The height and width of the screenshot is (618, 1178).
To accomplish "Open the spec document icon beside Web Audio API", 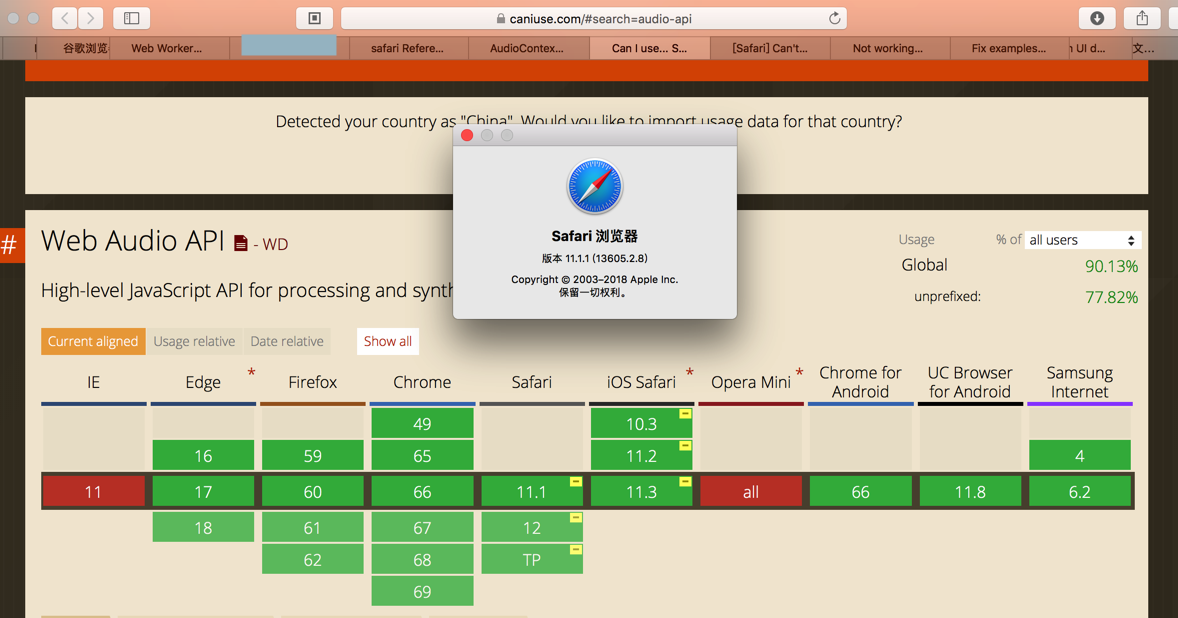I will point(240,243).
